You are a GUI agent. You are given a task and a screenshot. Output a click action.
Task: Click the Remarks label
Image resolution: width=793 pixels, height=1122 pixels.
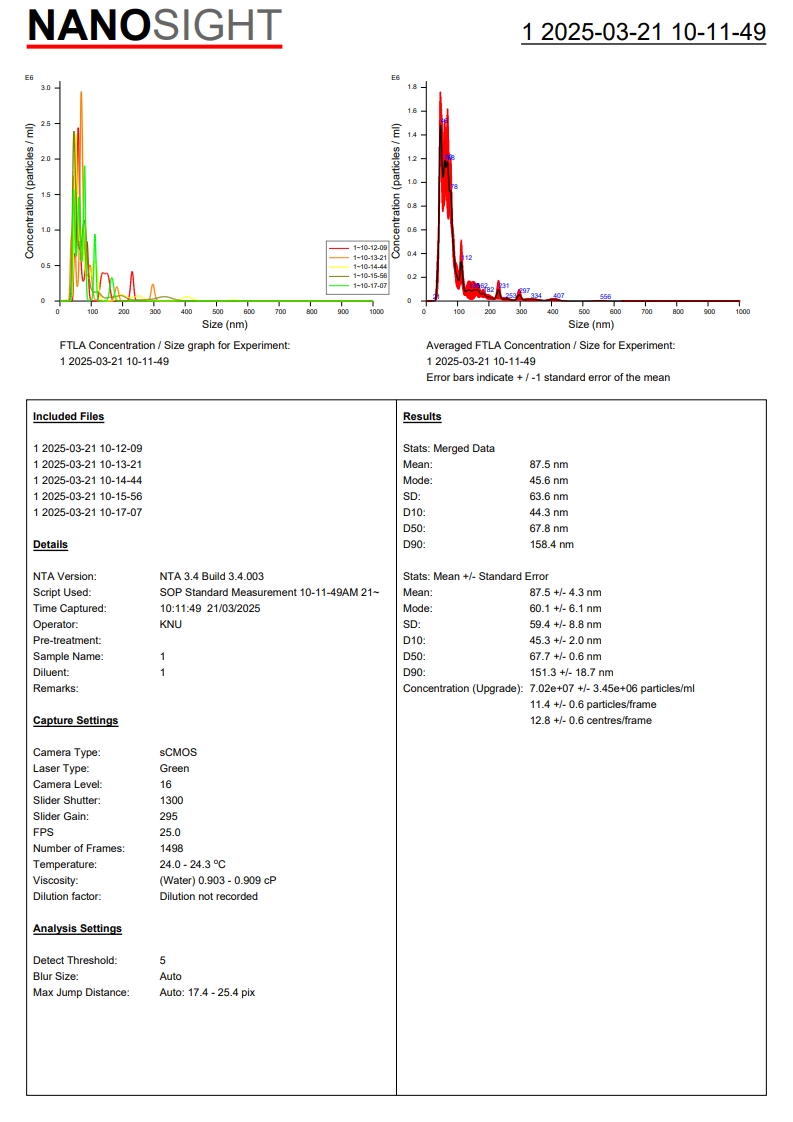point(56,688)
